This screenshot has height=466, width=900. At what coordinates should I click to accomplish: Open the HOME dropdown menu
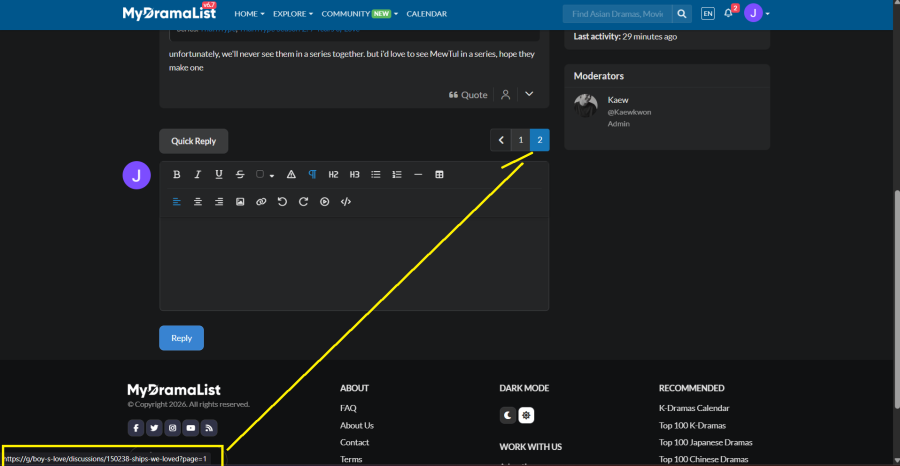250,14
